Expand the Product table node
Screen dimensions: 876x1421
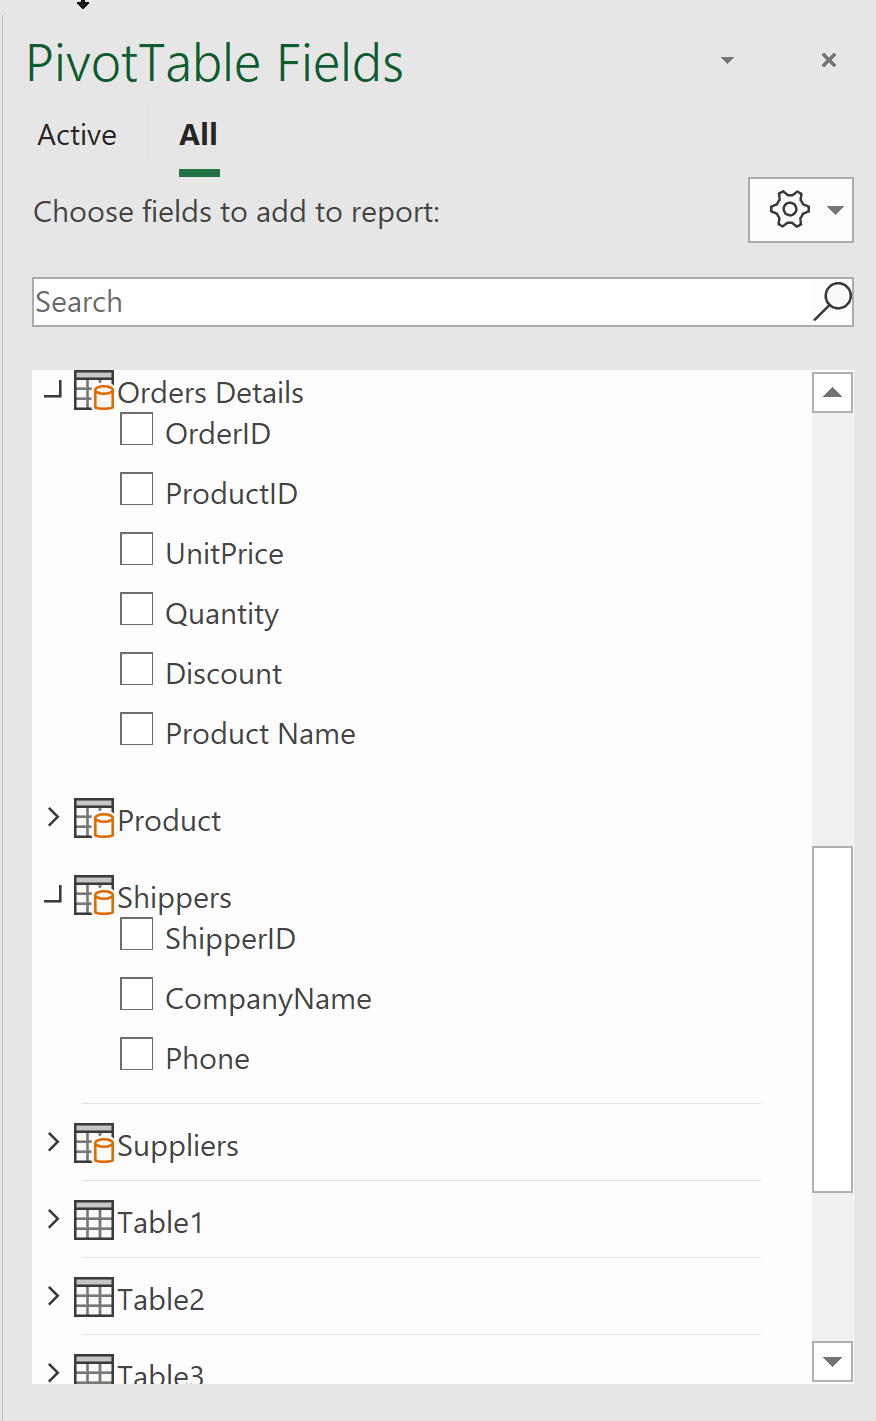click(54, 818)
